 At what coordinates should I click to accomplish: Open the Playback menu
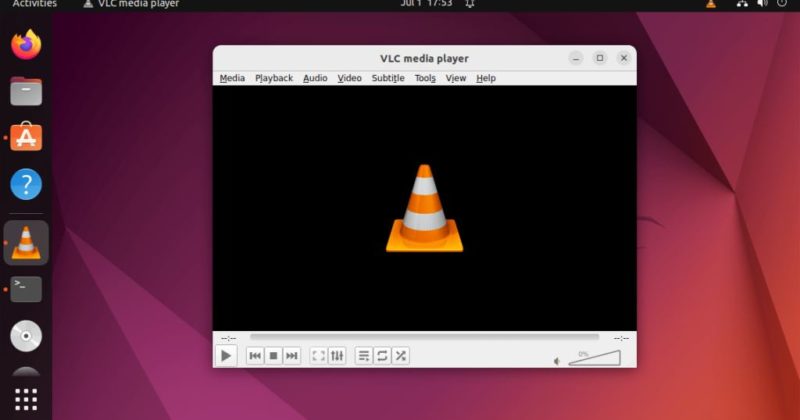(x=274, y=78)
